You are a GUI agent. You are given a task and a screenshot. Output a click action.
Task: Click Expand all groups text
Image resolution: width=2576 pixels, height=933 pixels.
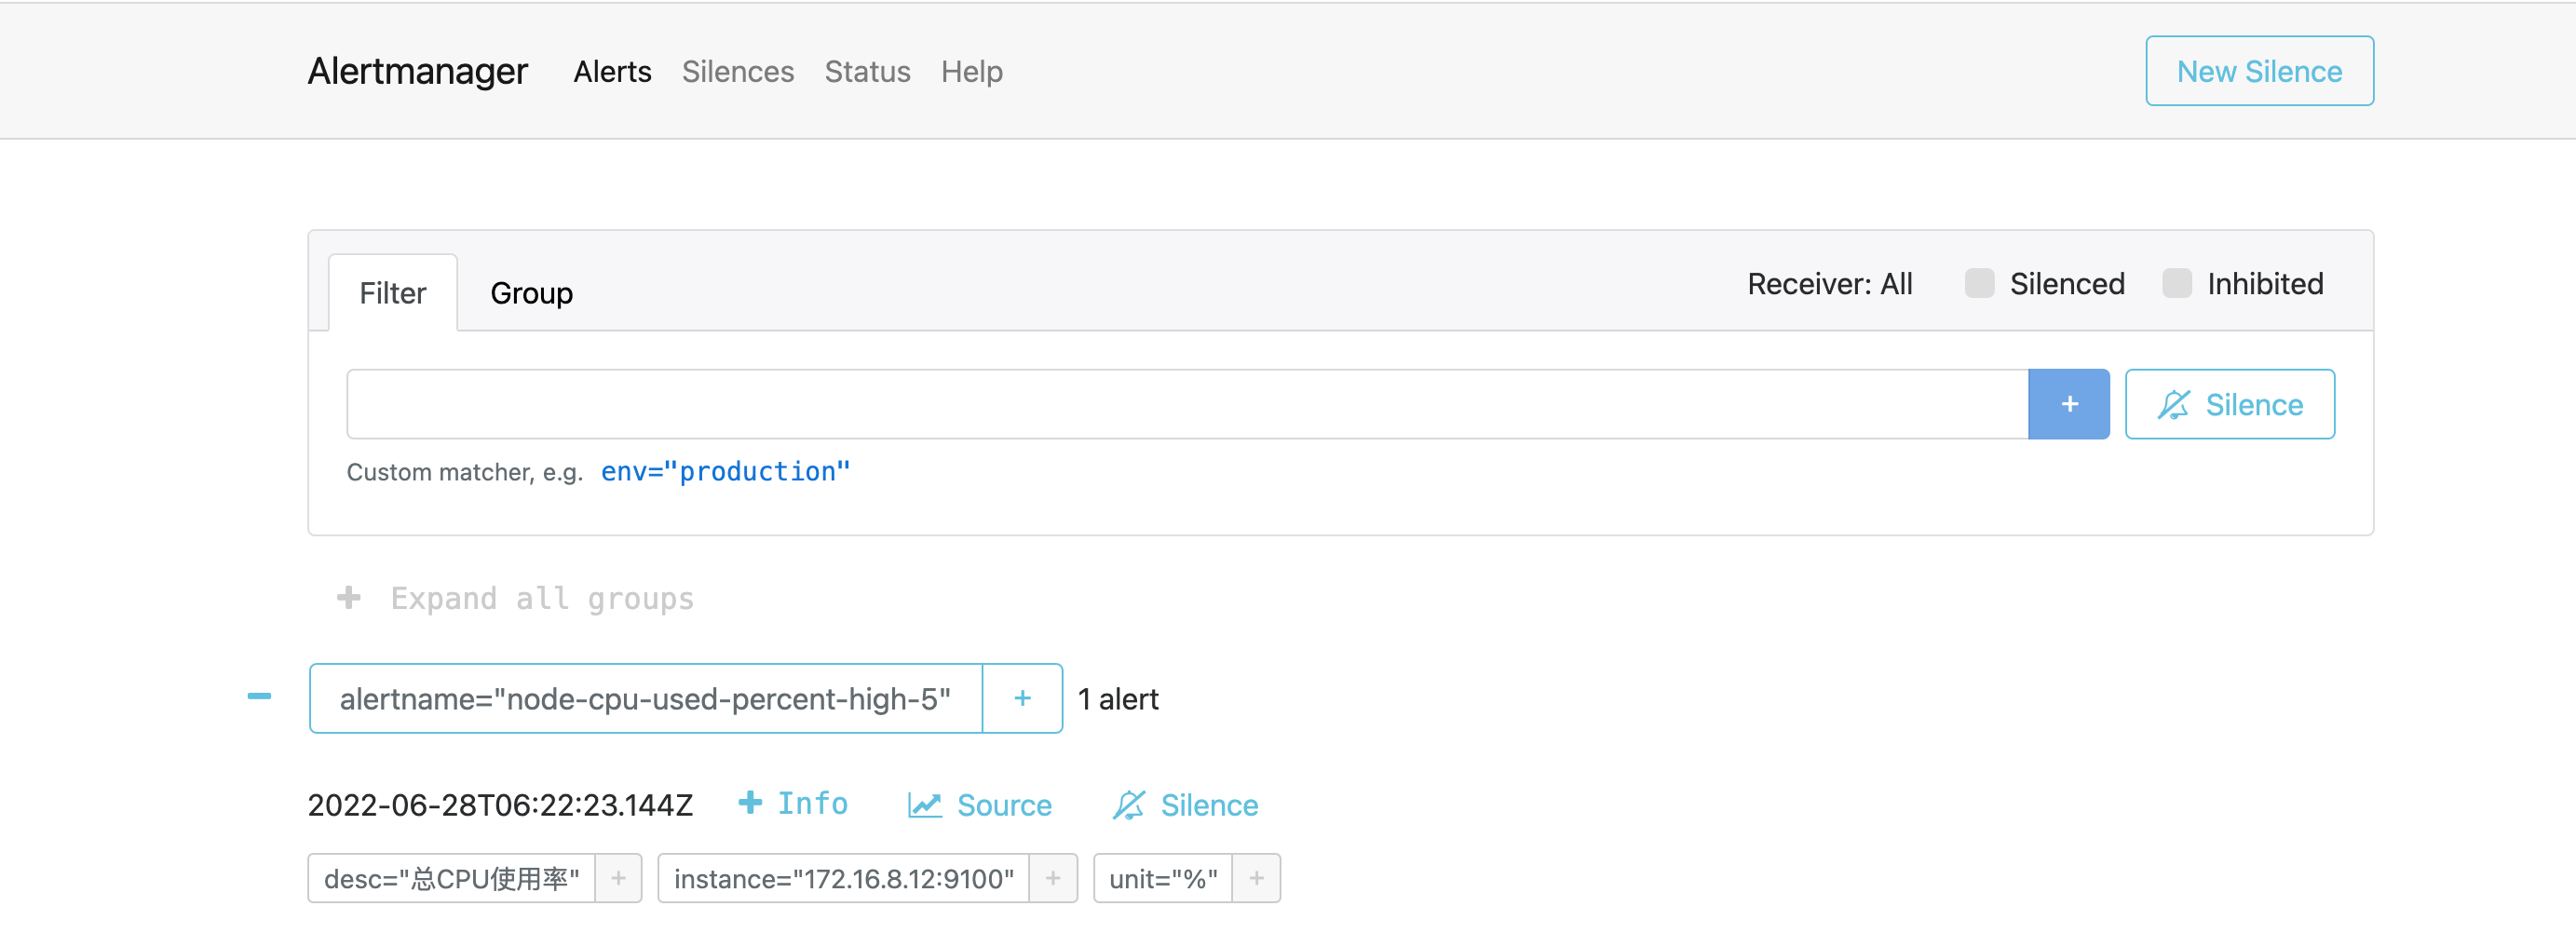(542, 598)
